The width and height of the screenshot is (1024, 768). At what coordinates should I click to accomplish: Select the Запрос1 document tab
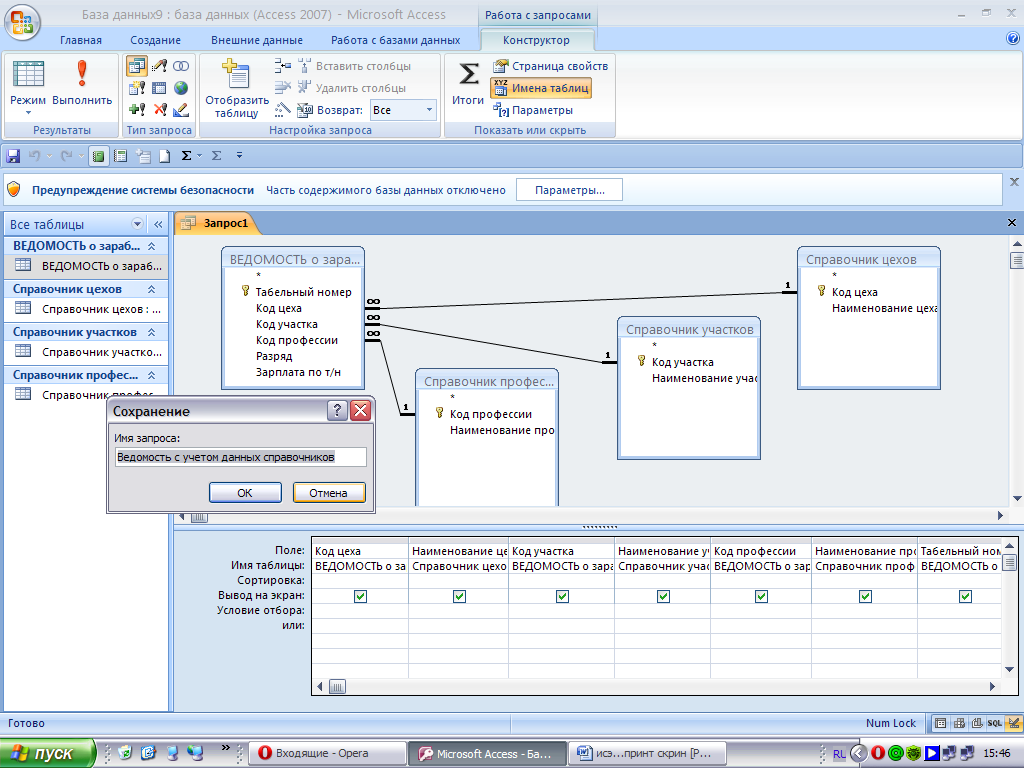pos(217,223)
